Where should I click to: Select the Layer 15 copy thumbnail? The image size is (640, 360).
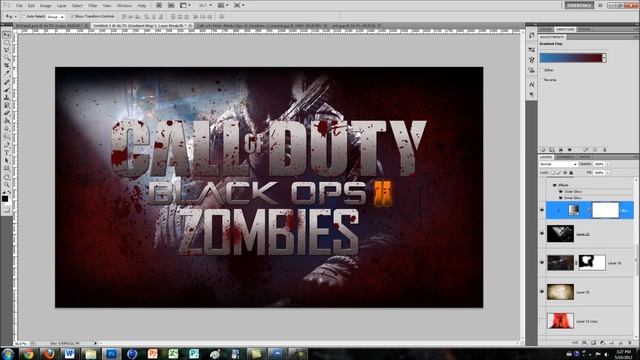(560, 321)
